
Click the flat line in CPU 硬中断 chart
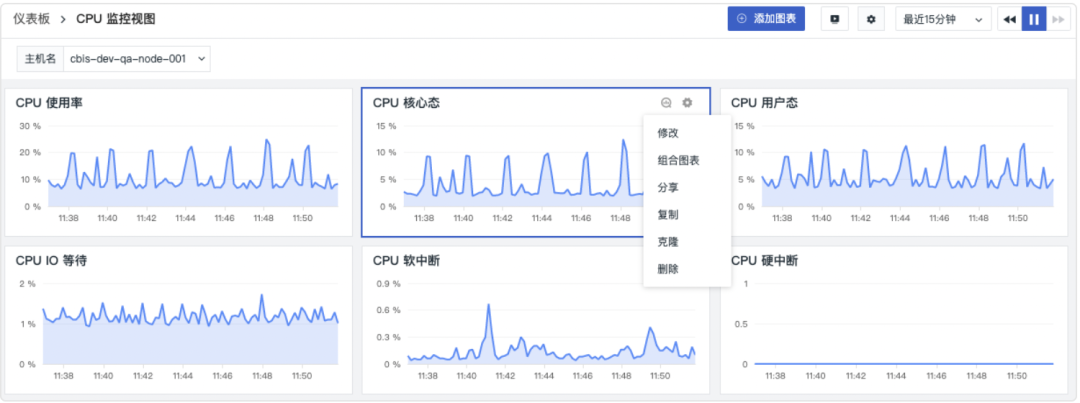(904, 363)
